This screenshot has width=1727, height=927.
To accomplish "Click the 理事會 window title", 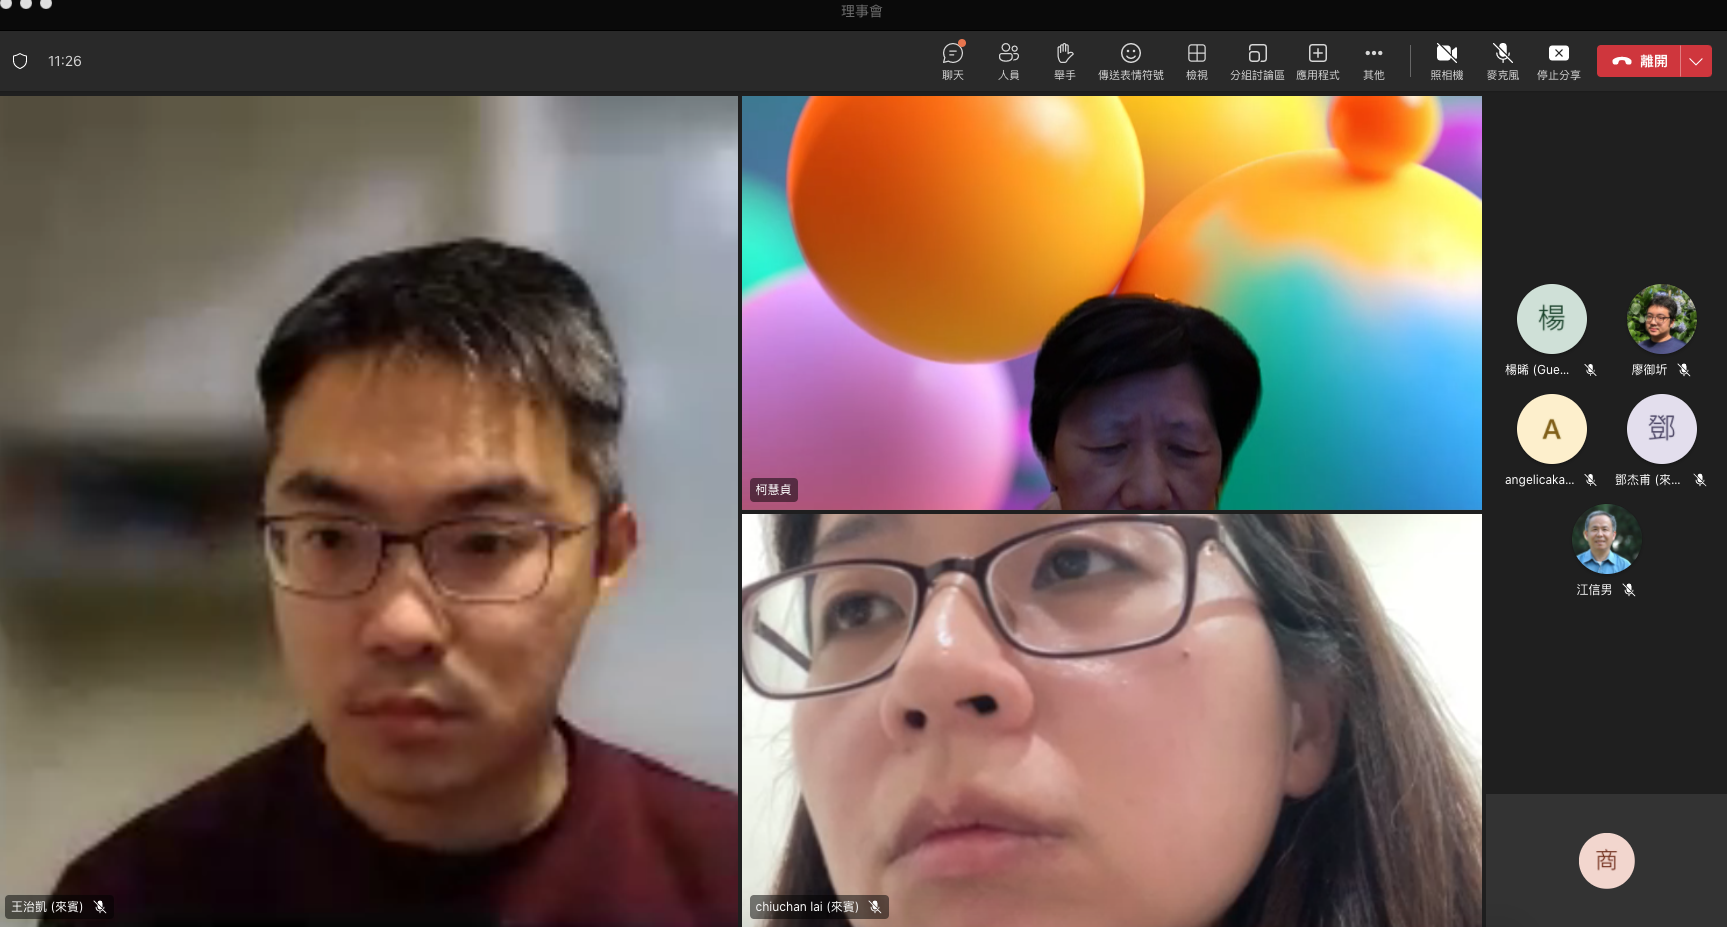I will 862,11.
